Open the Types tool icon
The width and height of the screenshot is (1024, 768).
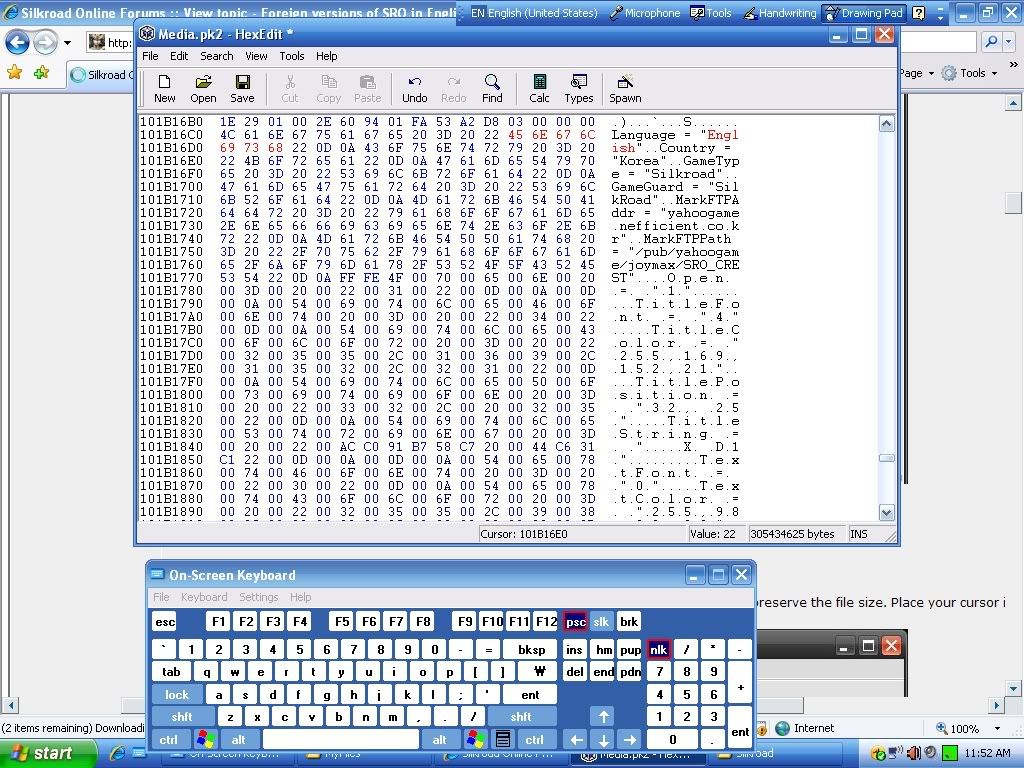point(579,89)
